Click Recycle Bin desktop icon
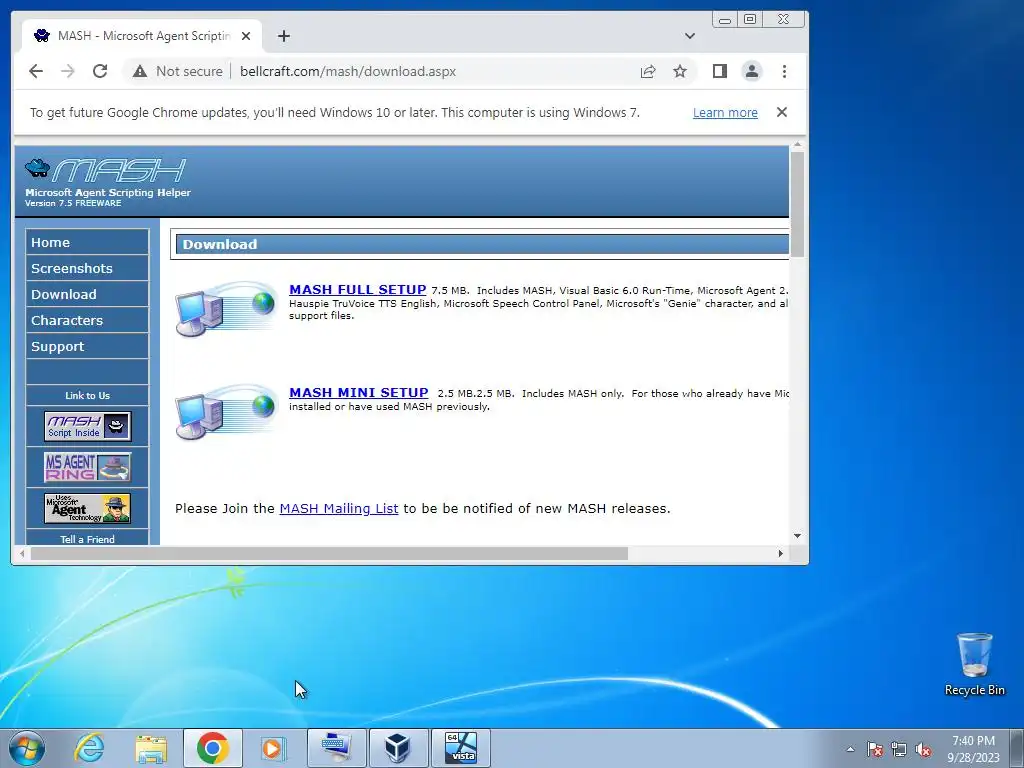This screenshot has height=768, width=1024. (x=974, y=664)
